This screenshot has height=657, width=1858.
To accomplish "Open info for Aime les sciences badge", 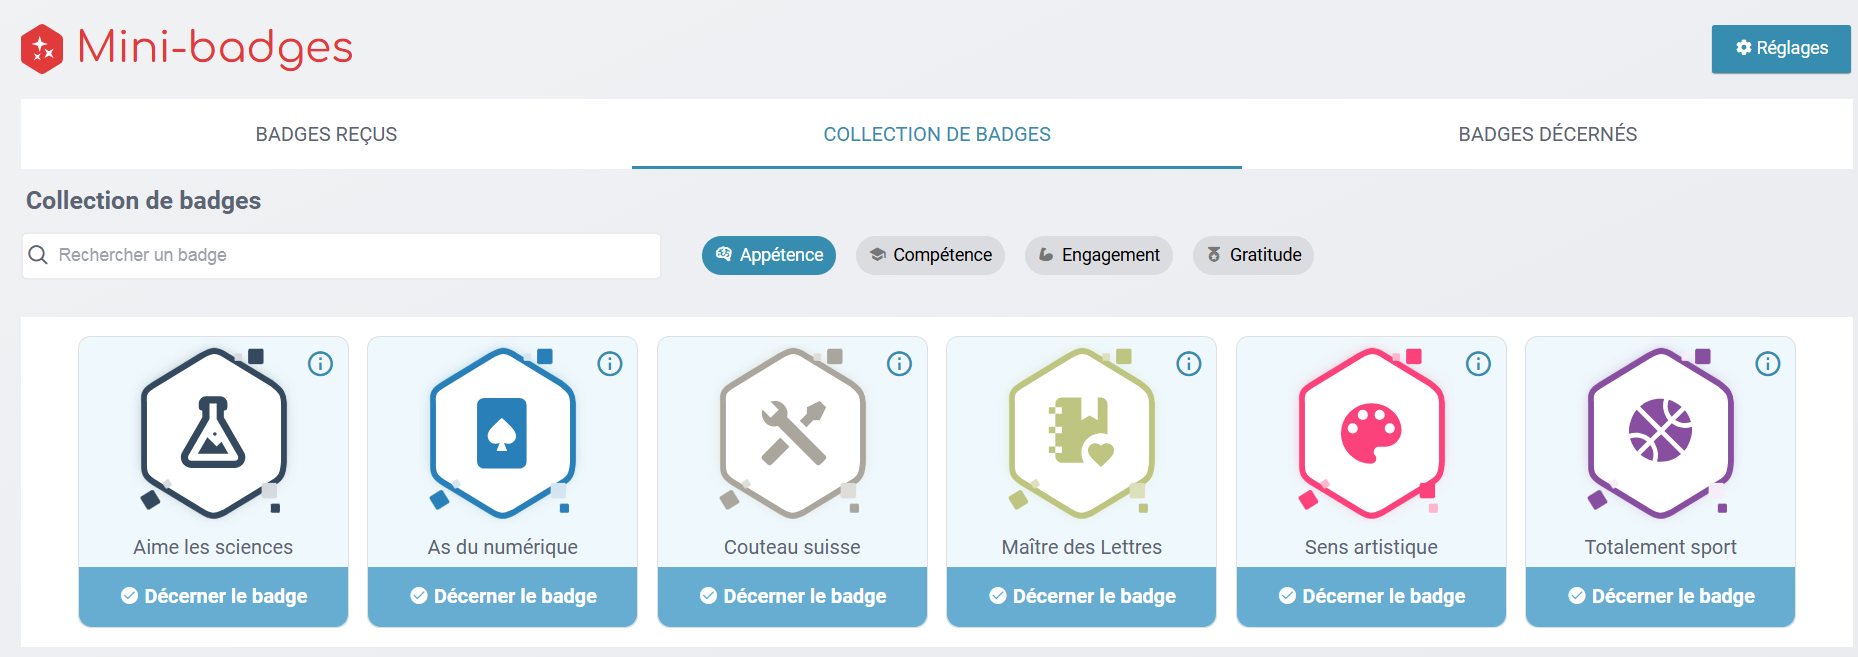I will (x=320, y=364).
